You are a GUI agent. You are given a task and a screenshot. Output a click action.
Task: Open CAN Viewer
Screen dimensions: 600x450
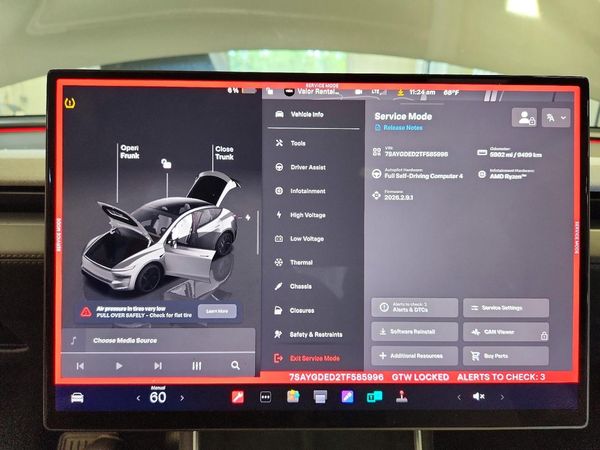coord(506,332)
